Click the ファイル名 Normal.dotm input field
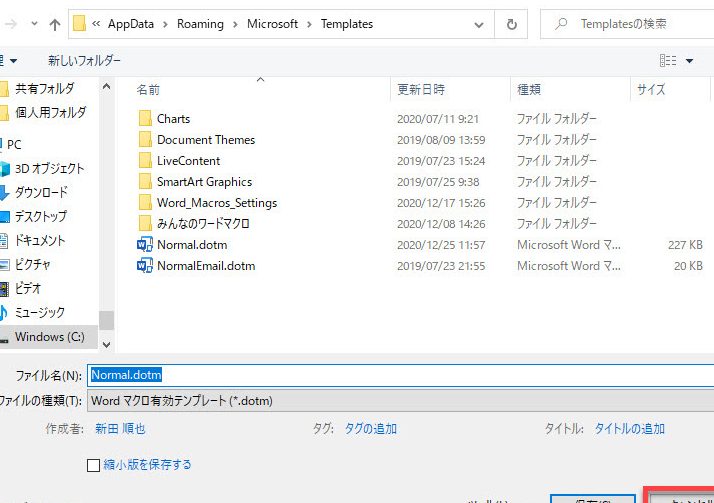 pos(401,375)
